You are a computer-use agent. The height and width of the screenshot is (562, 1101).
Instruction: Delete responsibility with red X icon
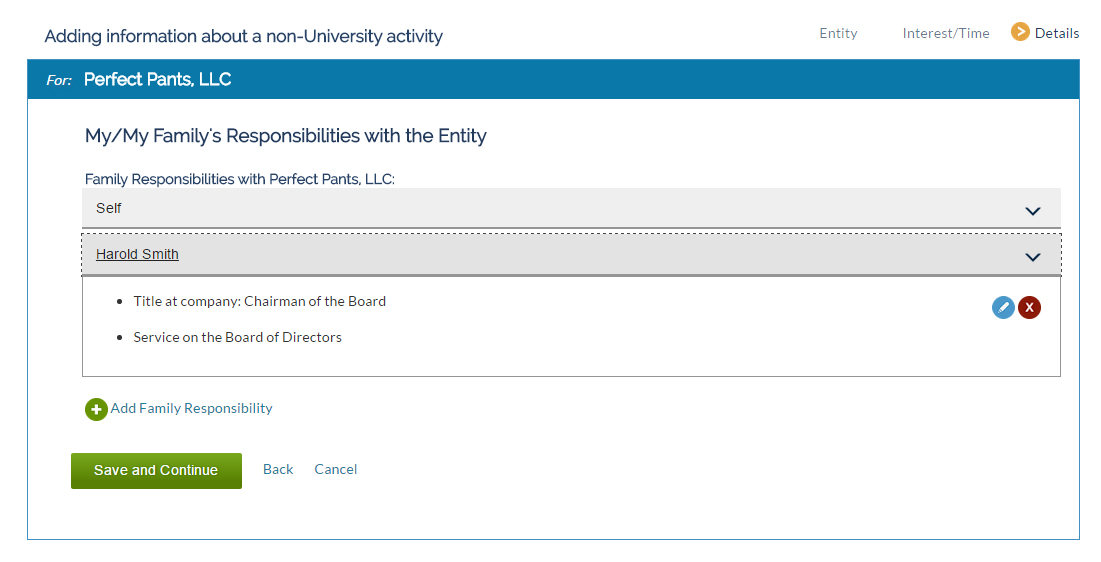point(1029,307)
